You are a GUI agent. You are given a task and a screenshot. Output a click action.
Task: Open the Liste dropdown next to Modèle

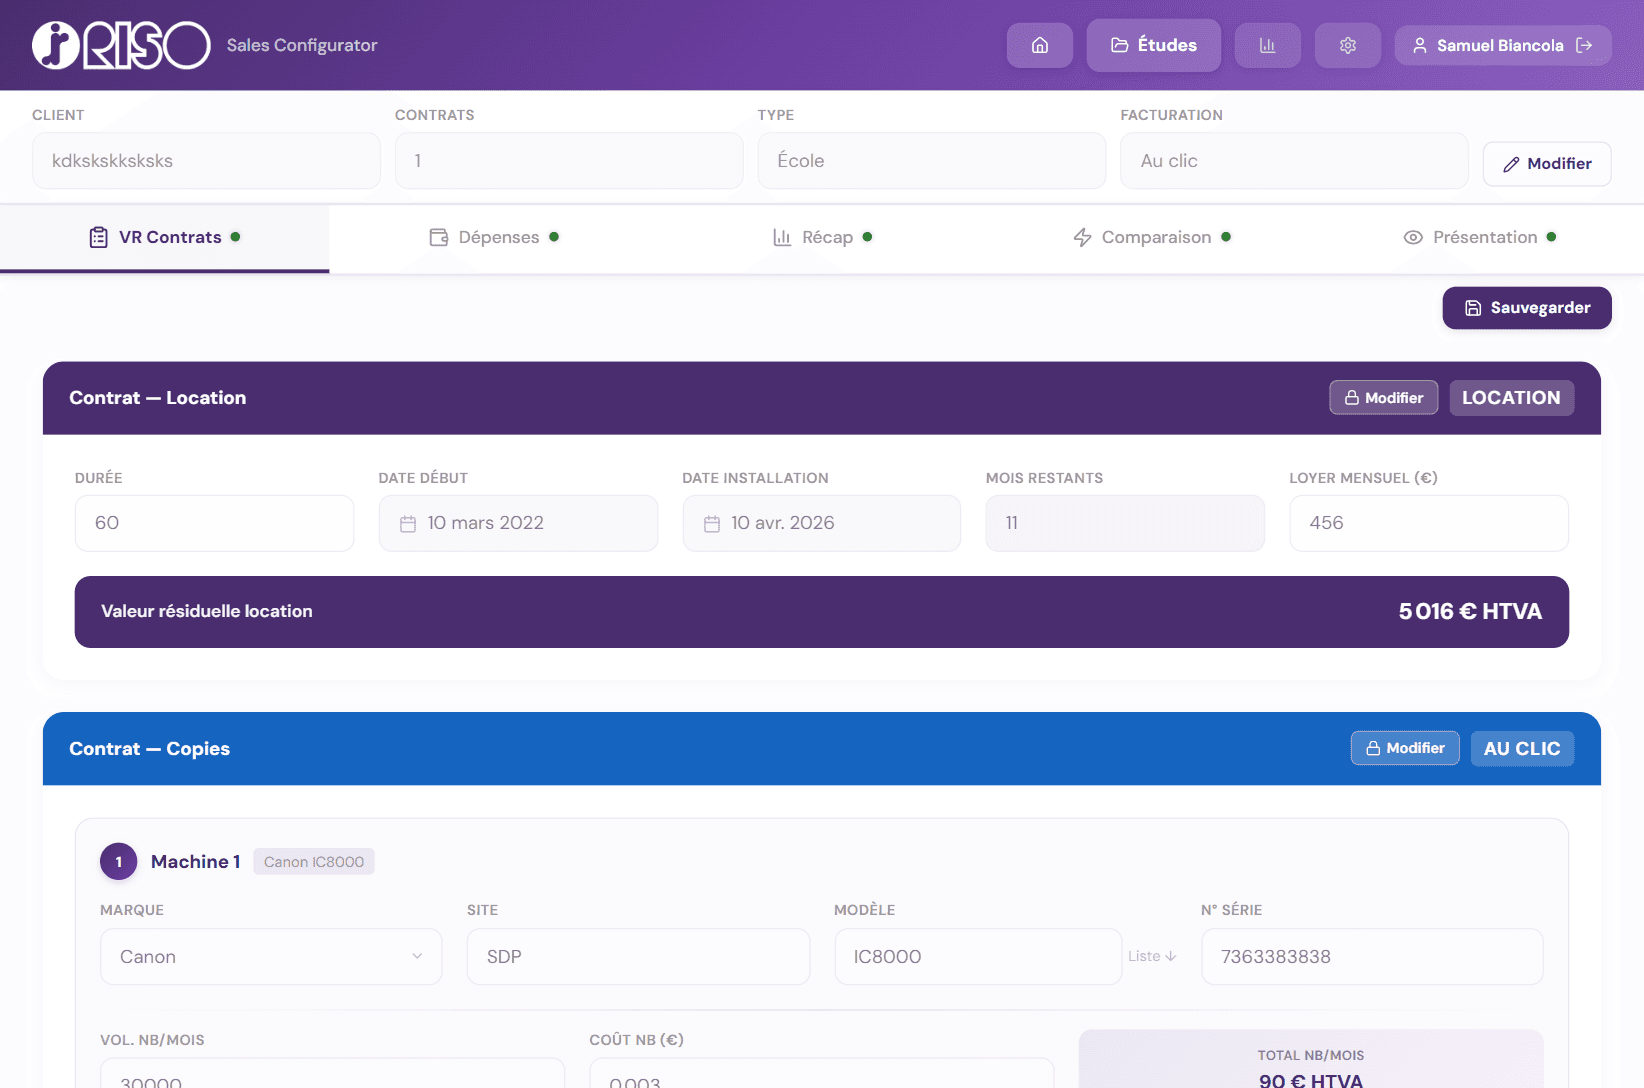[x=1152, y=956]
